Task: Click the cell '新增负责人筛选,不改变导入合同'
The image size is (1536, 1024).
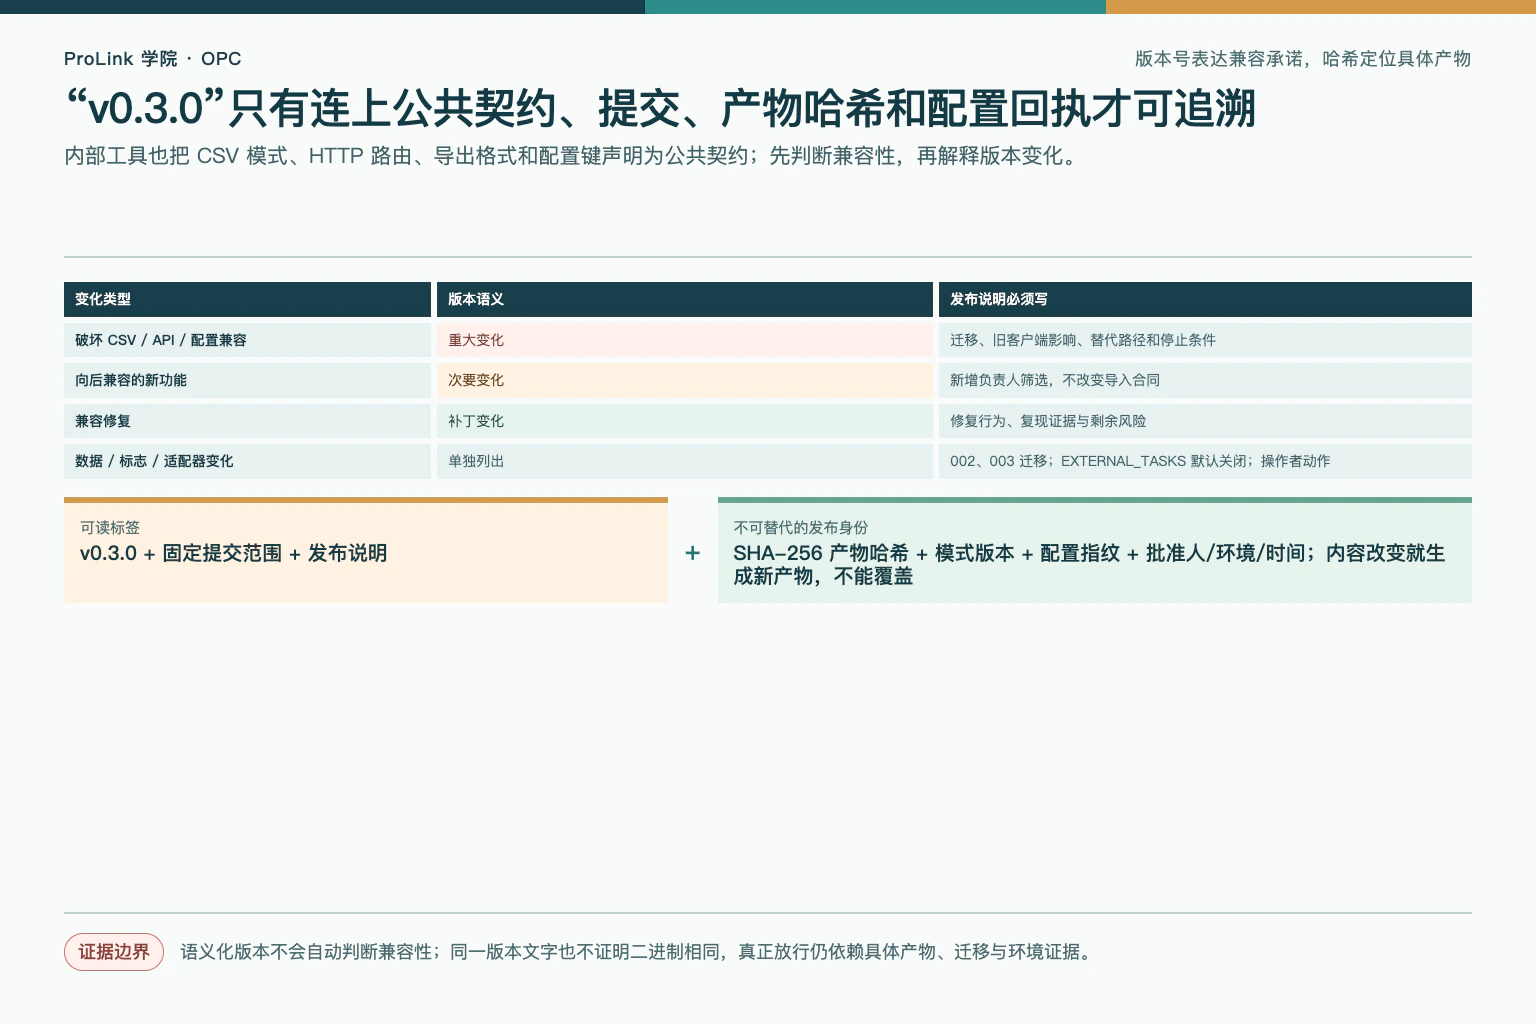Action: (x=1205, y=380)
